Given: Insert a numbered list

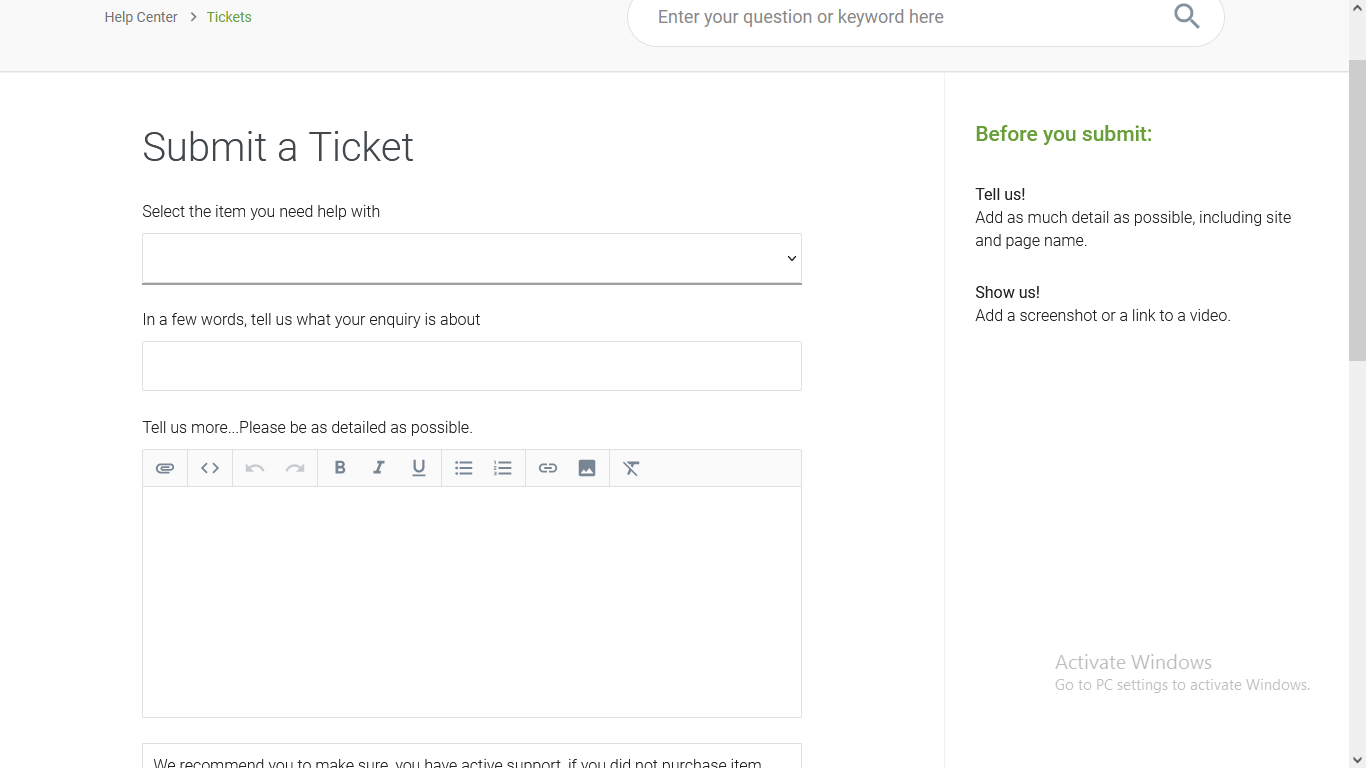Looking at the screenshot, I should pyautogui.click(x=503, y=468).
